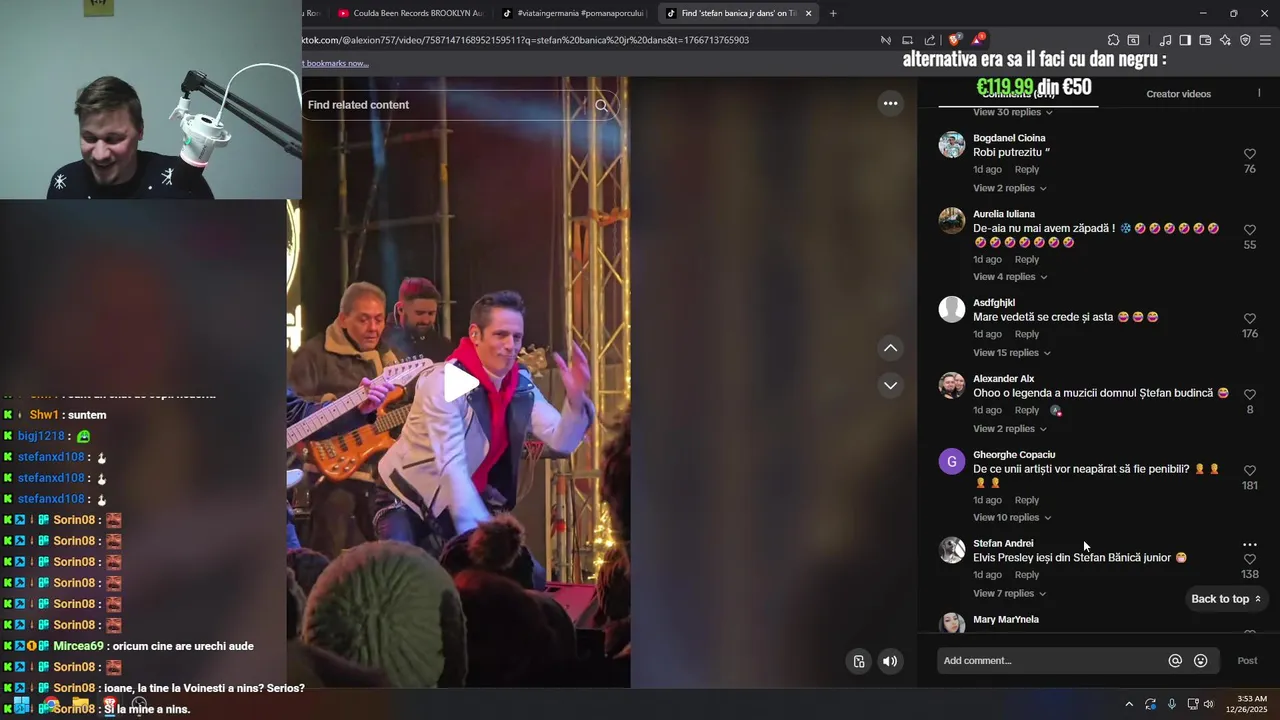Open Gheorghe Copaciu's profile avatar
Image resolution: width=1280 pixels, height=720 pixels.
coord(951,462)
